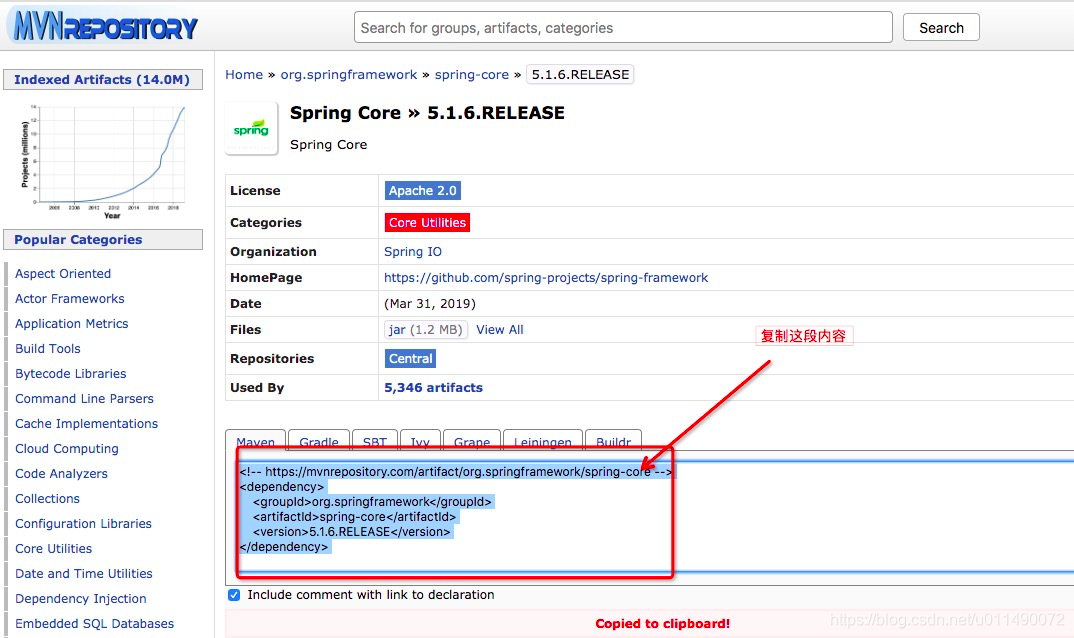Open the Date and Time Utilities category
Viewport: 1074px width, 638px height.
pyautogui.click(x=84, y=574)
